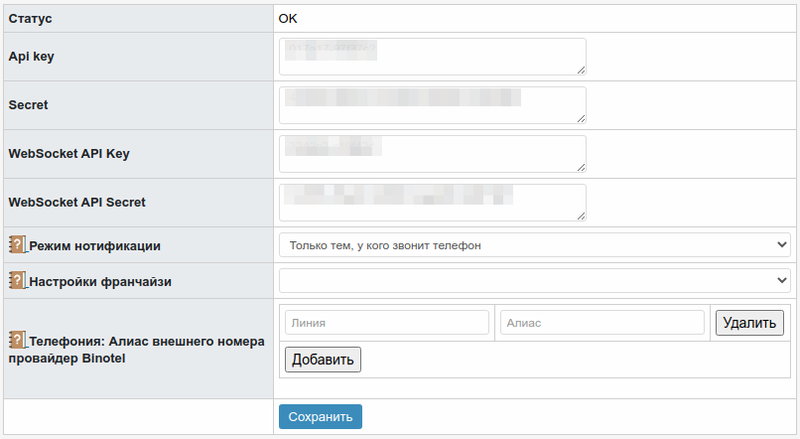Click the OK status value

click(288, 18)
